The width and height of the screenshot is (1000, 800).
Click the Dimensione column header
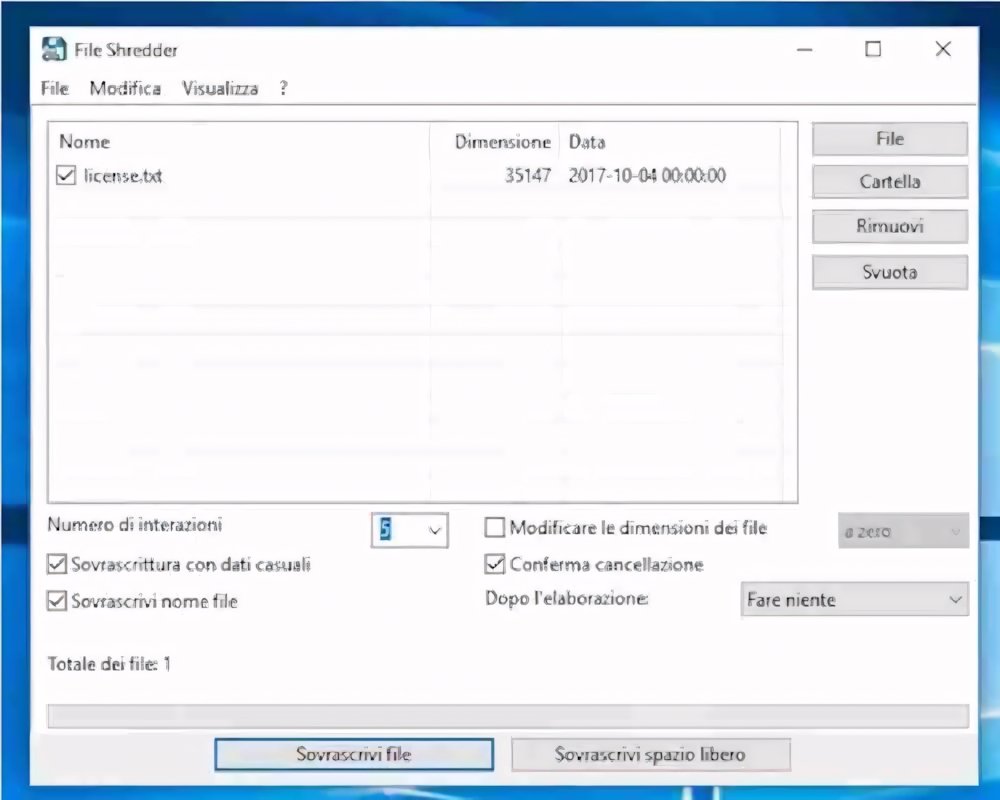(x=495, y=142)
